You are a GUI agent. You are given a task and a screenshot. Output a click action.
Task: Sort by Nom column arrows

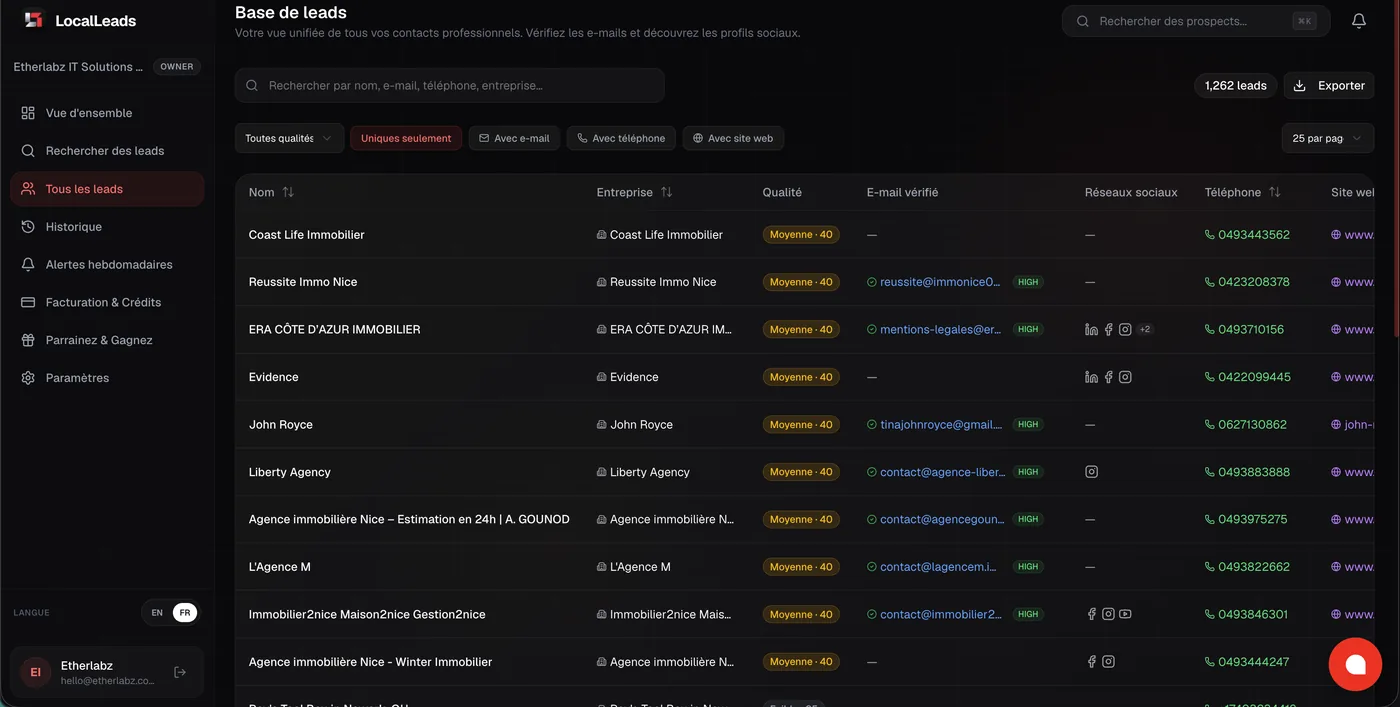click(x=288, y=192)
